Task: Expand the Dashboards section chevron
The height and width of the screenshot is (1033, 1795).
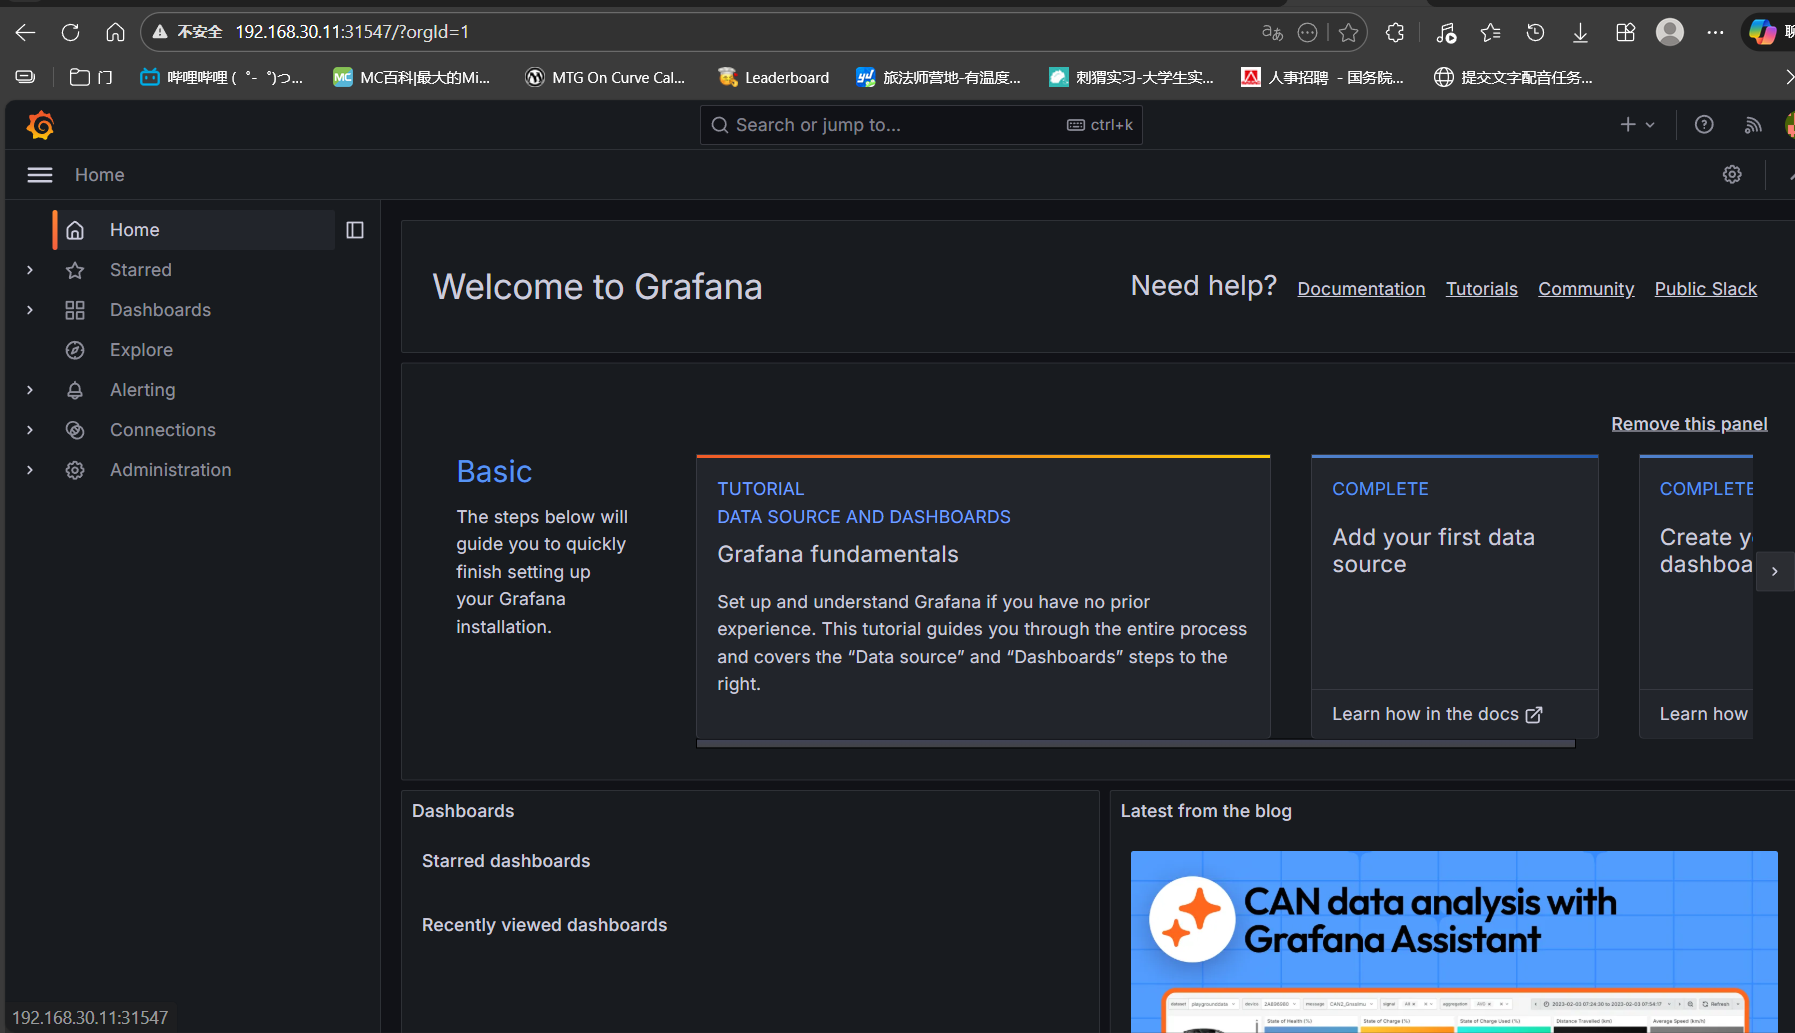Action: (x=30, y=310)
